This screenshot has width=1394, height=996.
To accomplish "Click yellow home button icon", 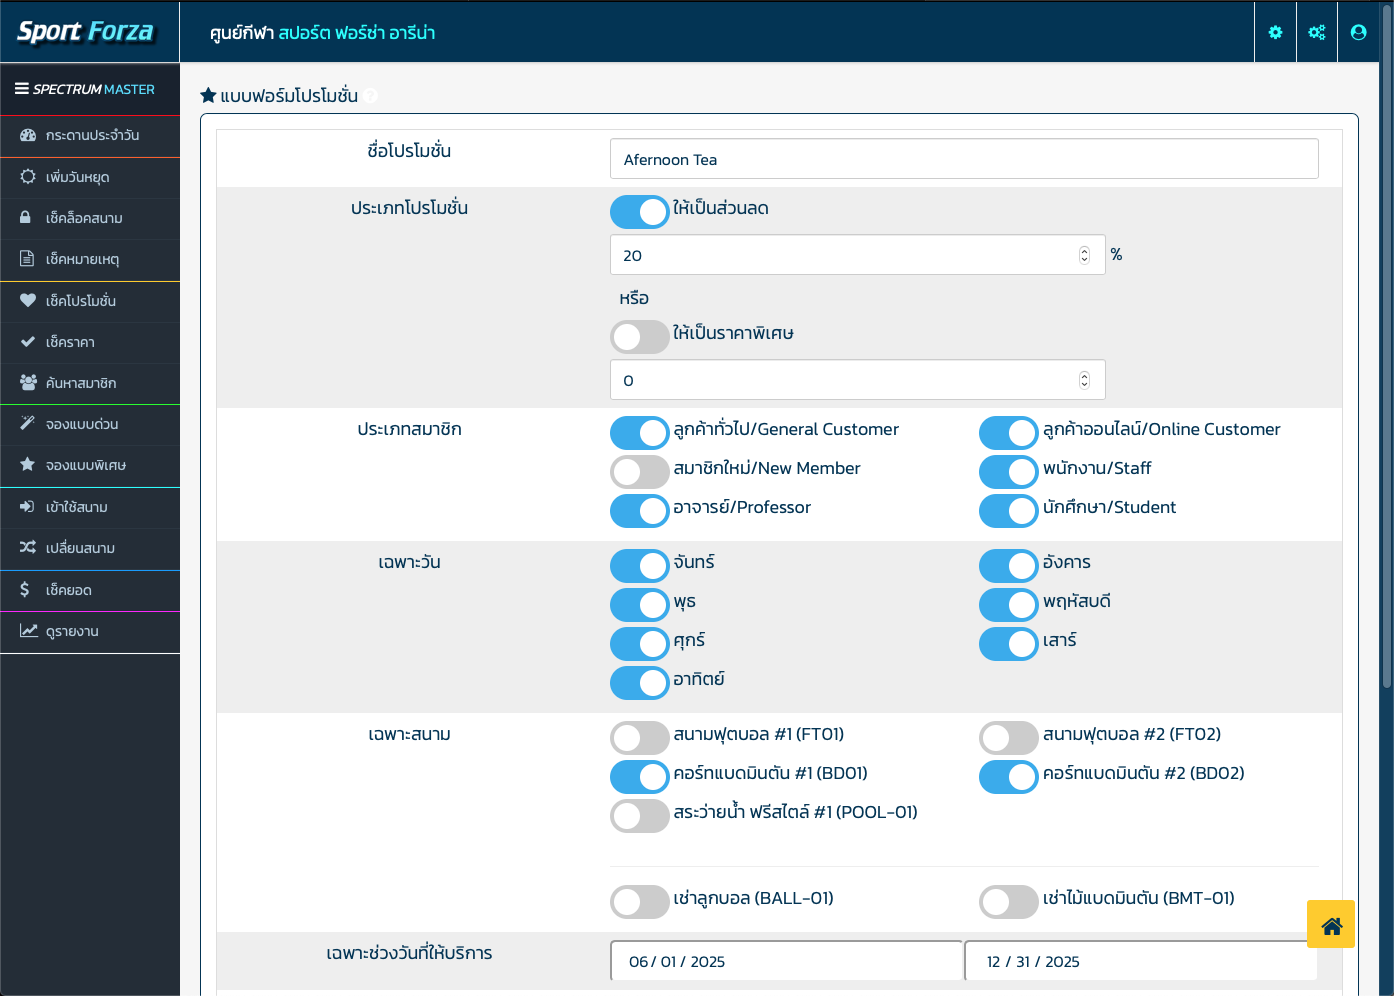I will pos(1331,924).
